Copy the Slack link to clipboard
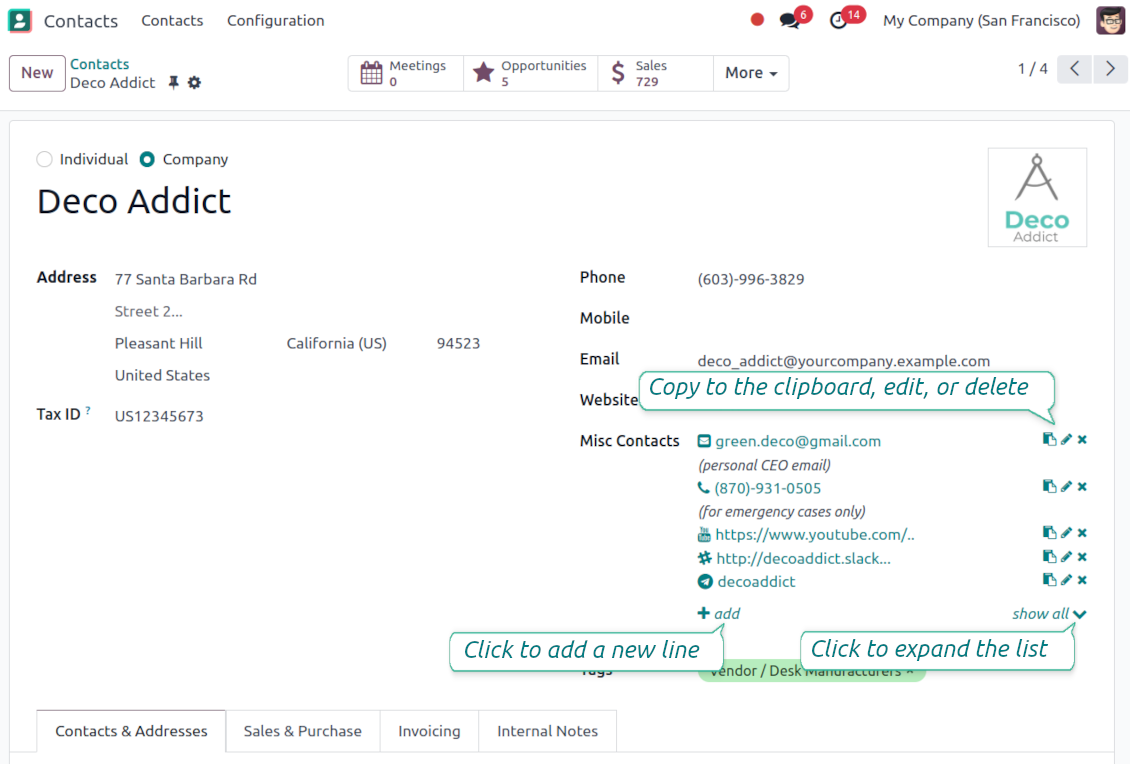This screenshot has height=764, width=1130. pyautogui.click(x=1049, y=556)
